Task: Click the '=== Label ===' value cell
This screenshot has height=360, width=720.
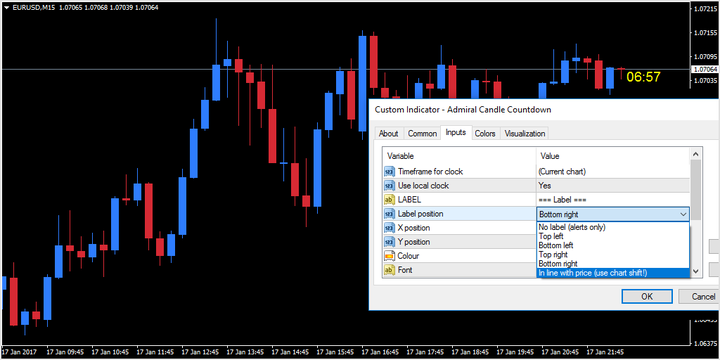Action: coord(613,200)
